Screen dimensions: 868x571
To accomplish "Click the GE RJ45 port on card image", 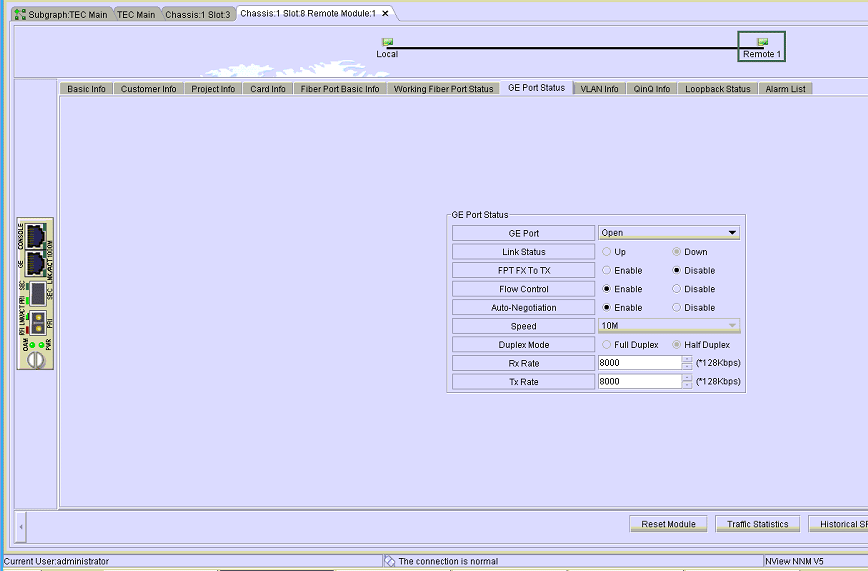I will [36, 264].
